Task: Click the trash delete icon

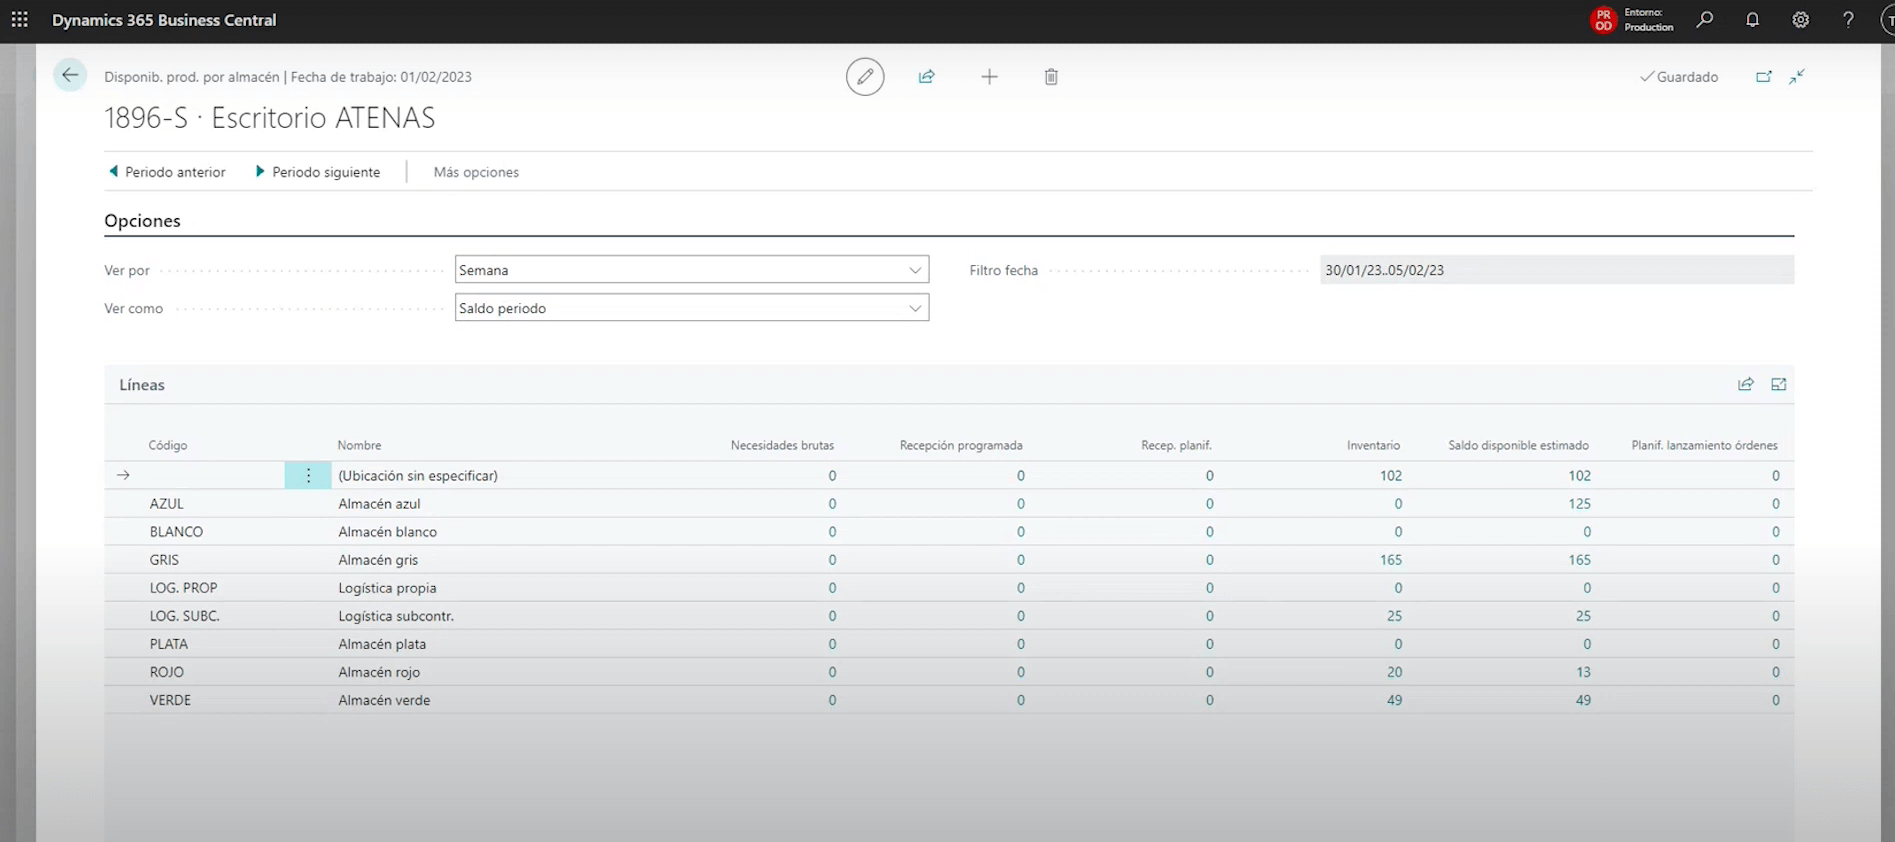Action: tap(1051, 76)
